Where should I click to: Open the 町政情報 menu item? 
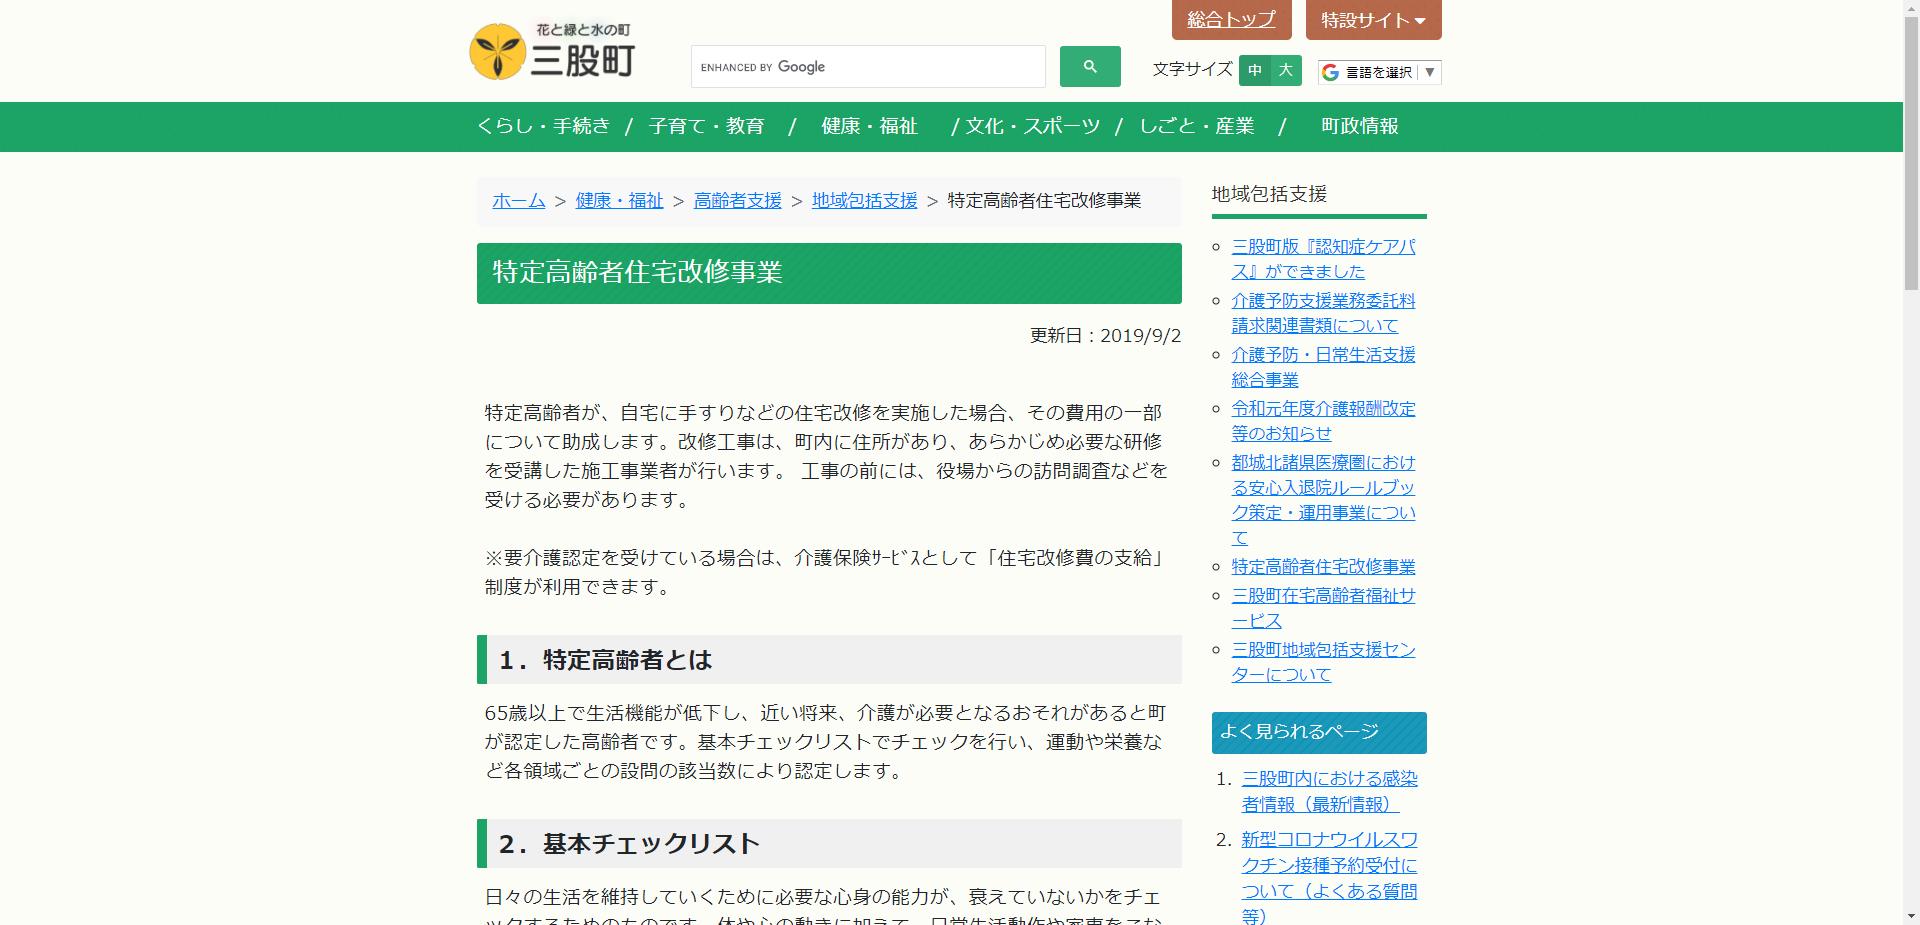(1359, 127)
